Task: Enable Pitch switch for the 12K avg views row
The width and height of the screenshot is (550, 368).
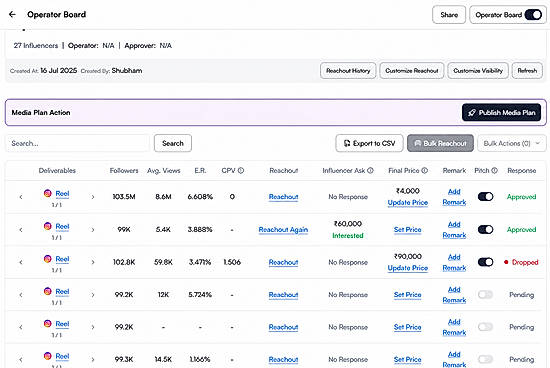Action: click(485, 294)
